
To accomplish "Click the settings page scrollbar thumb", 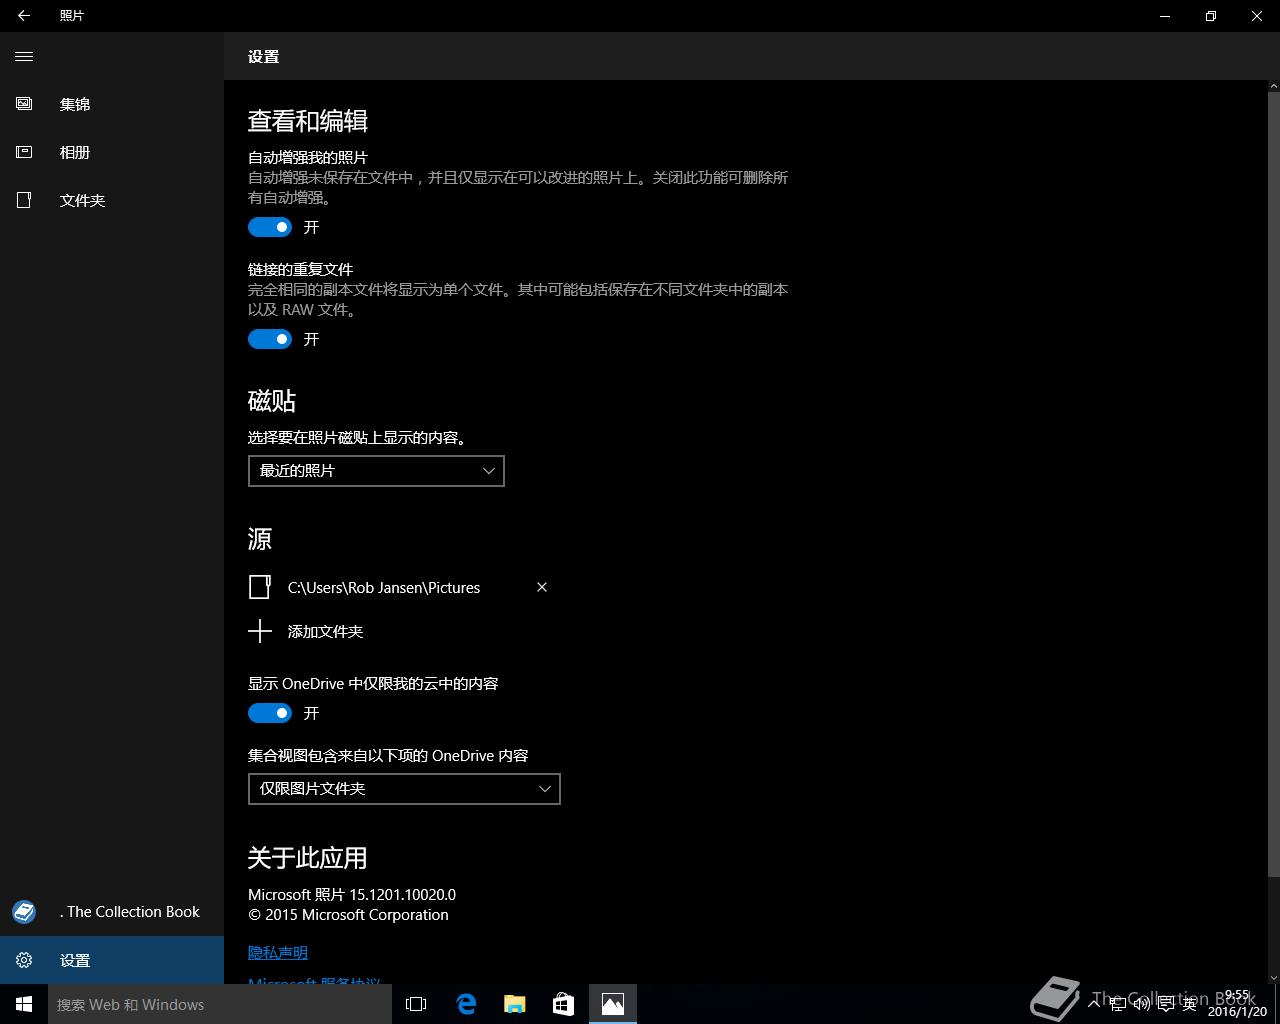I will tap(1273, 484).
